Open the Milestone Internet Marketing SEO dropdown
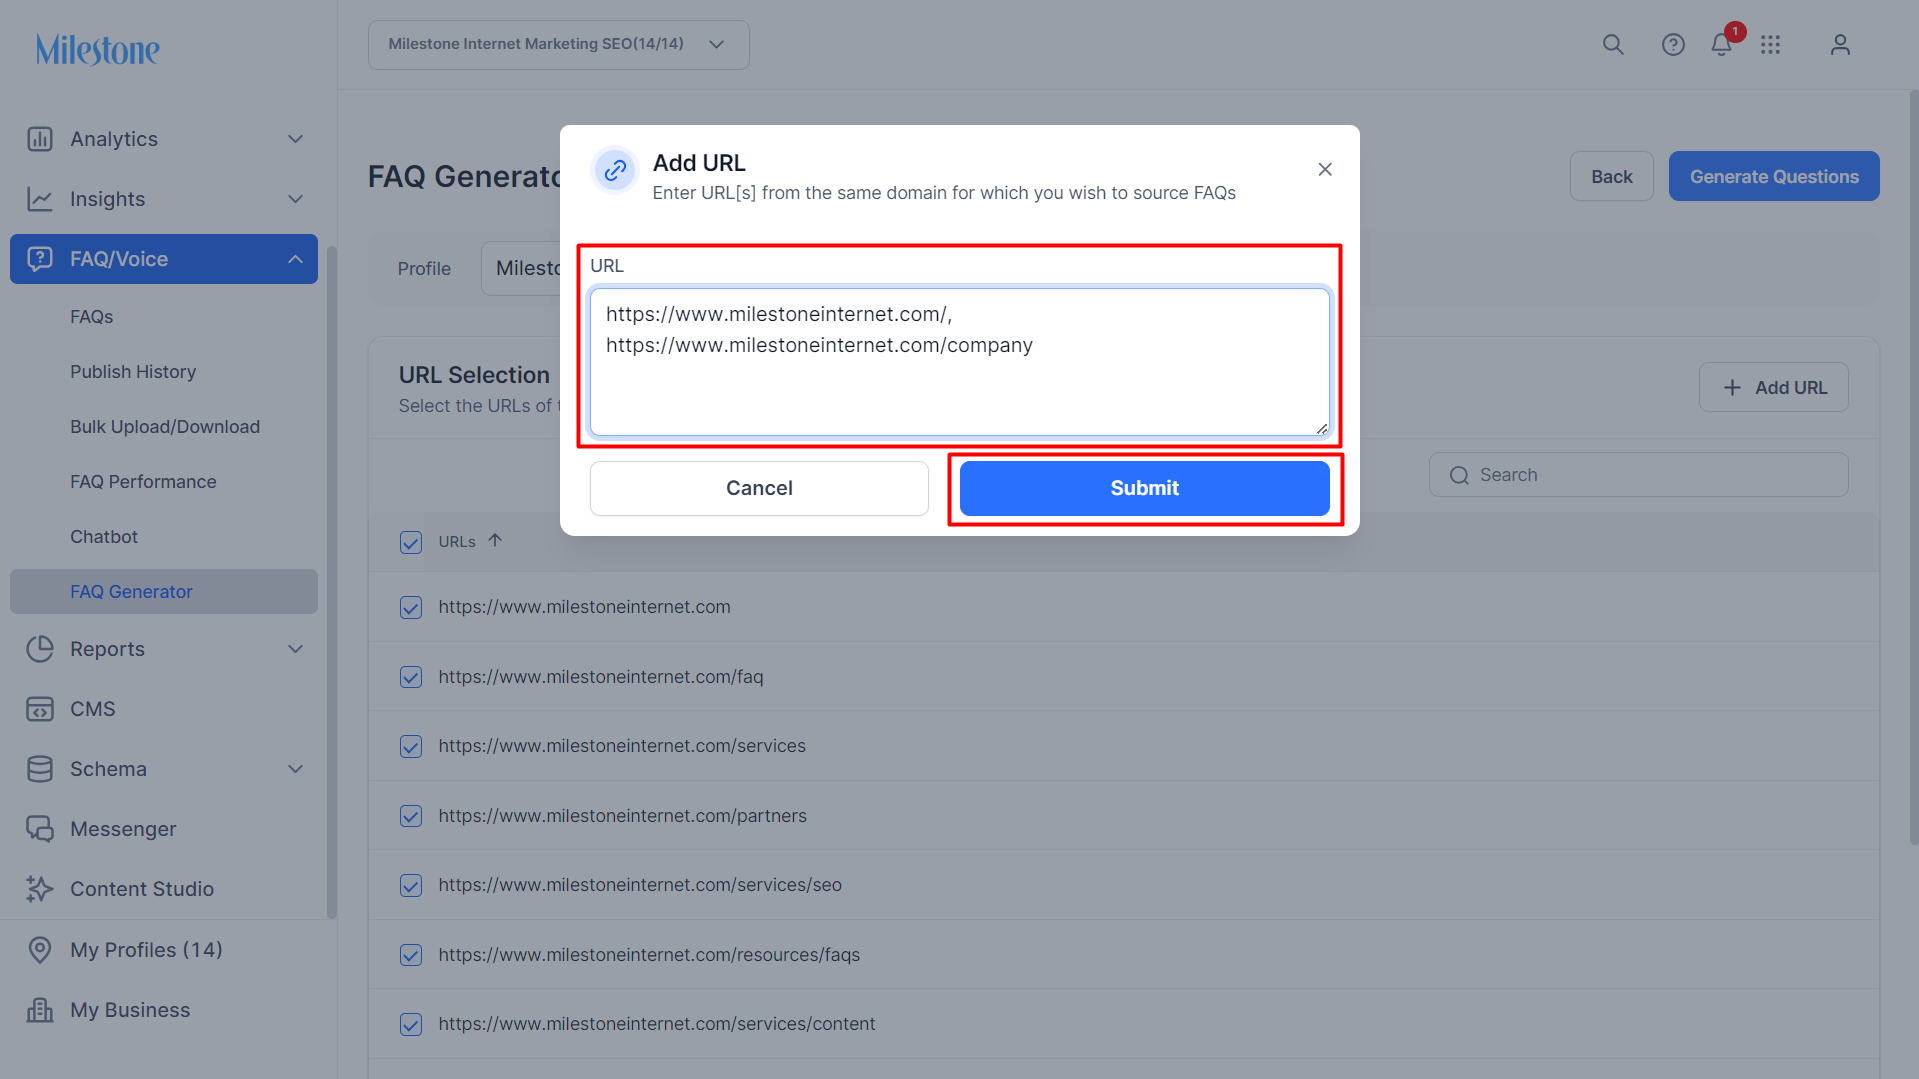 pyautogui.click(x=559, y=45)
